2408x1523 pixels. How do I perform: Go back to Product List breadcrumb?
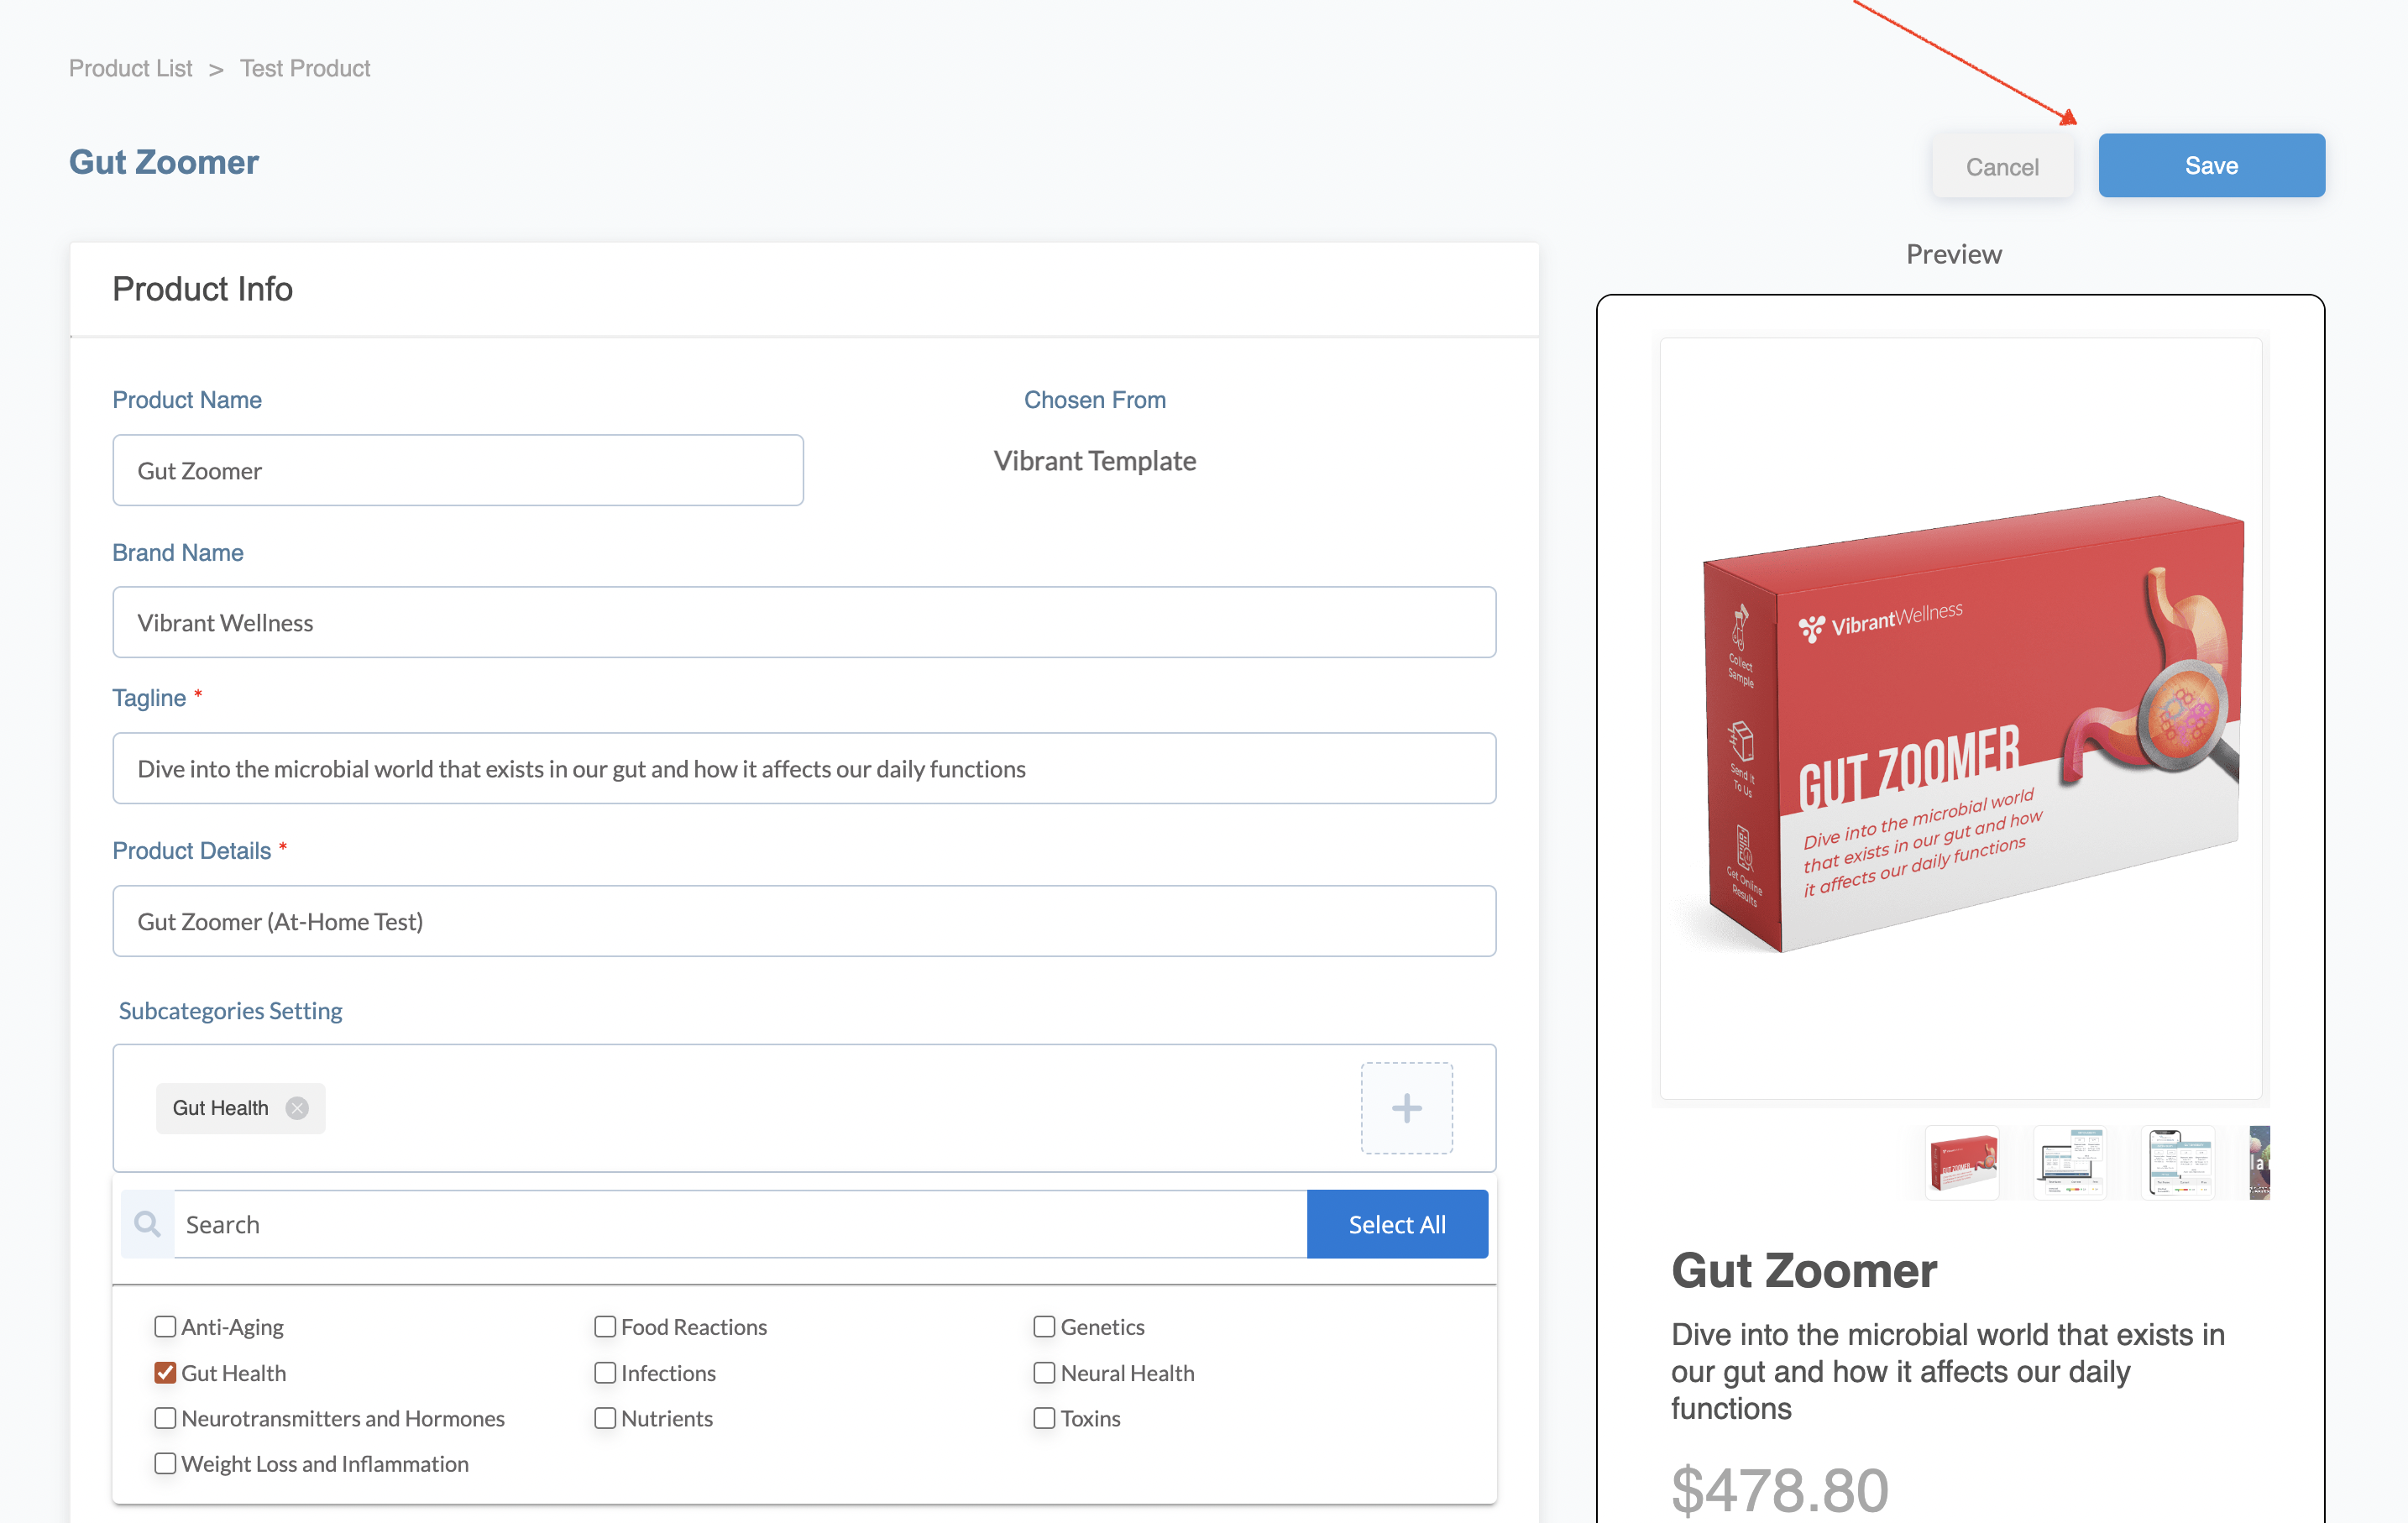130,68
